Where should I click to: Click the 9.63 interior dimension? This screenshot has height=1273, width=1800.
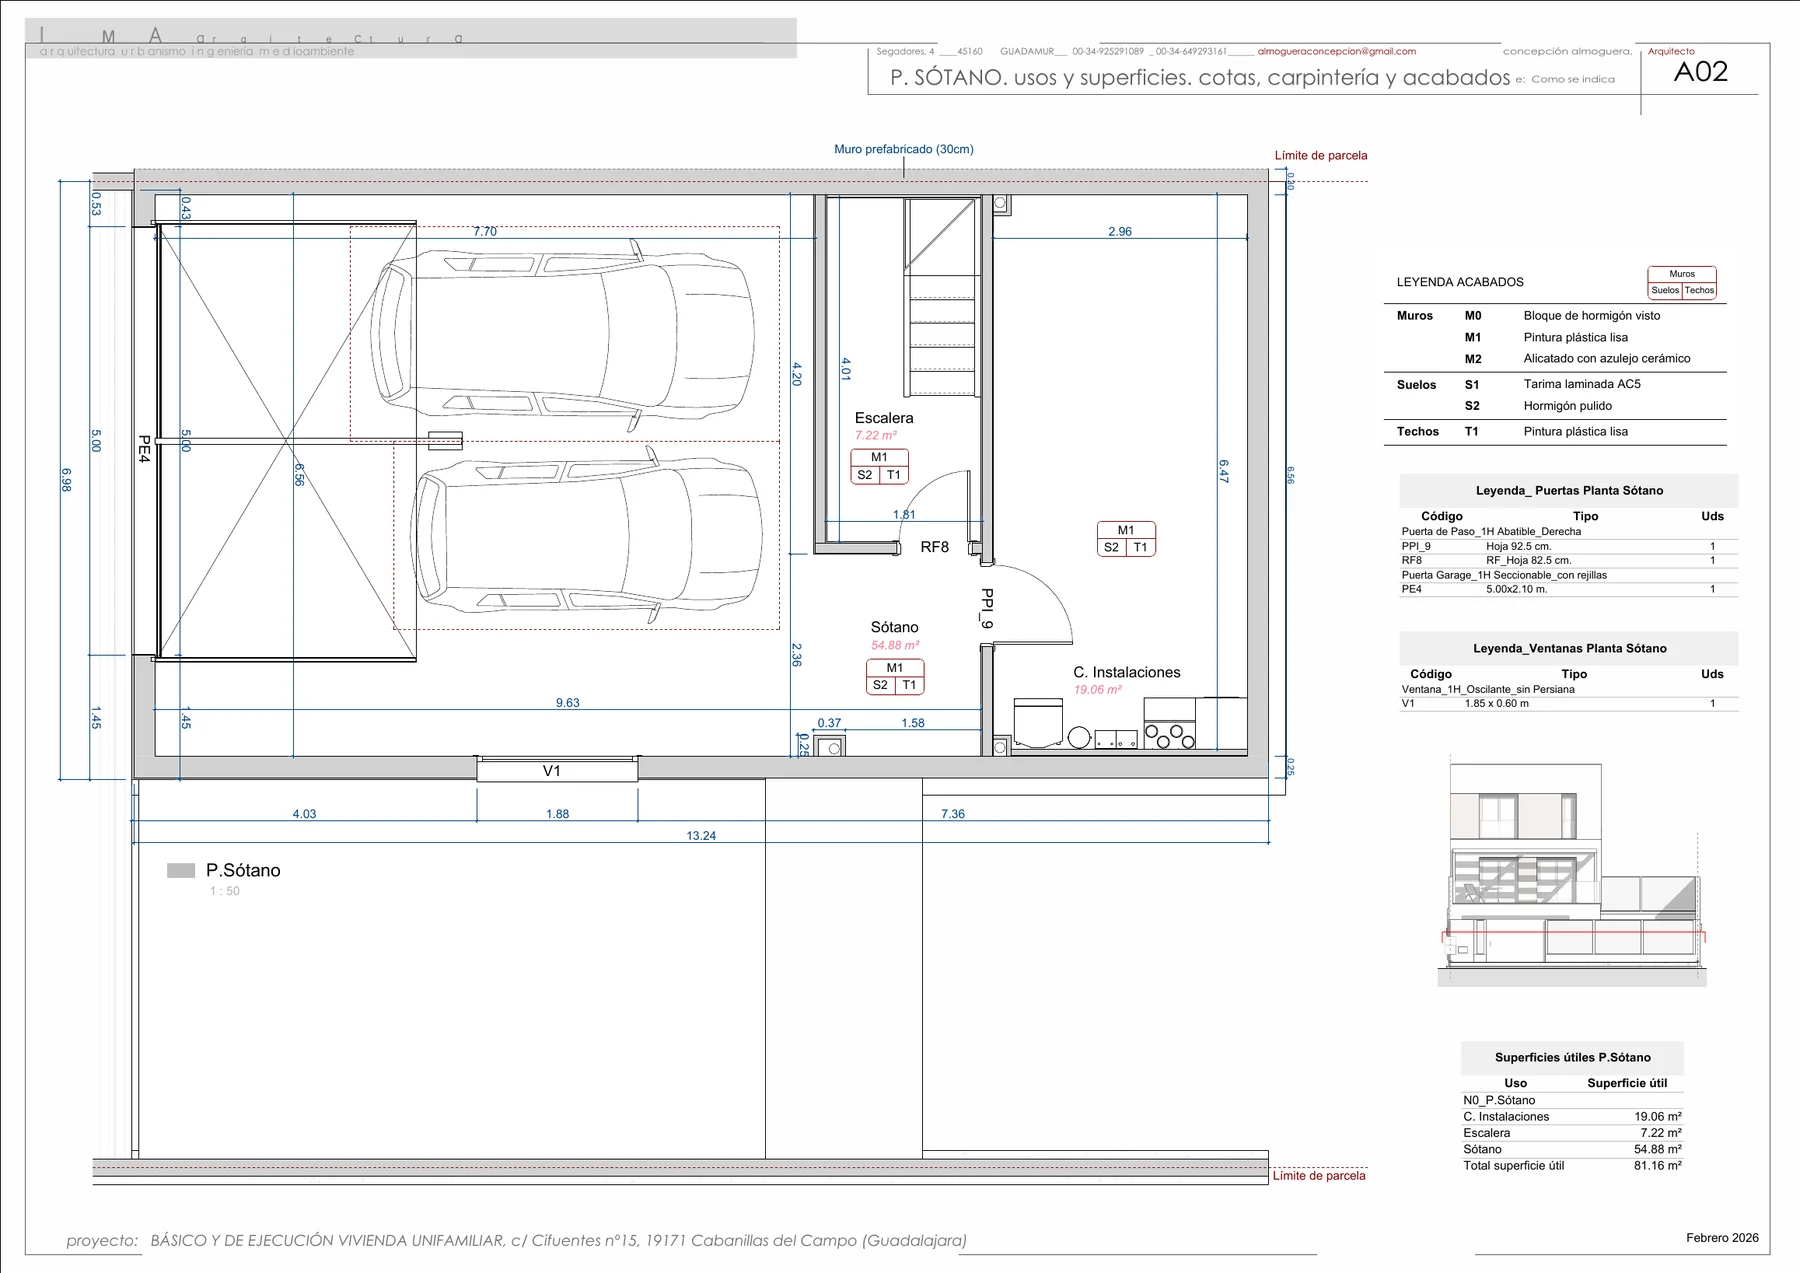567,703
